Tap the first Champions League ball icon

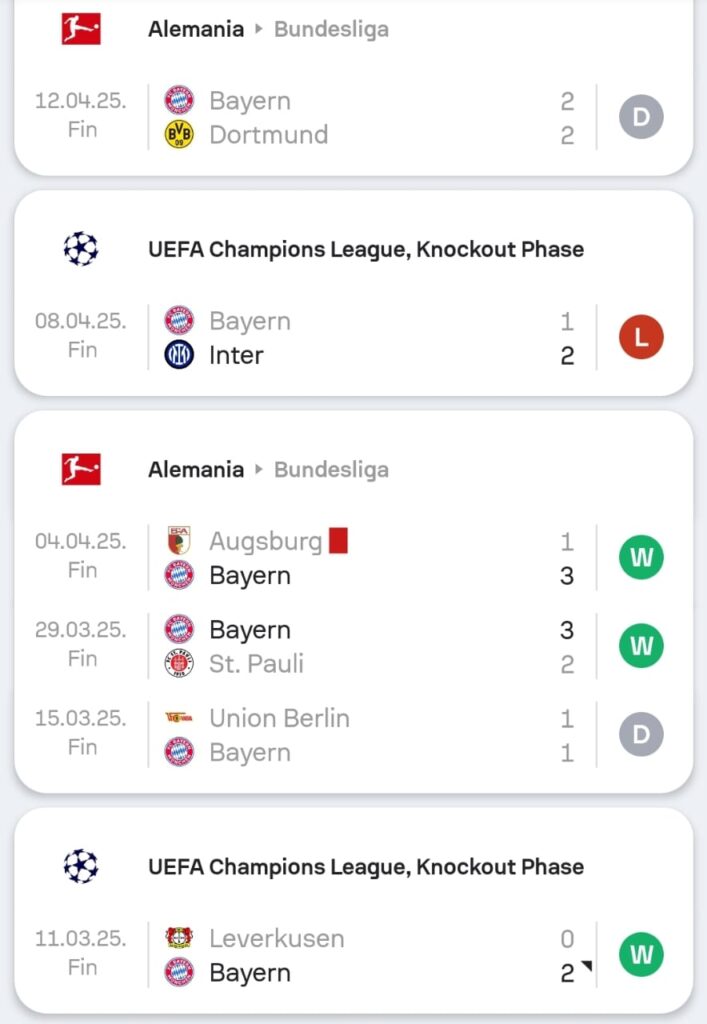[x=81, y=248]
